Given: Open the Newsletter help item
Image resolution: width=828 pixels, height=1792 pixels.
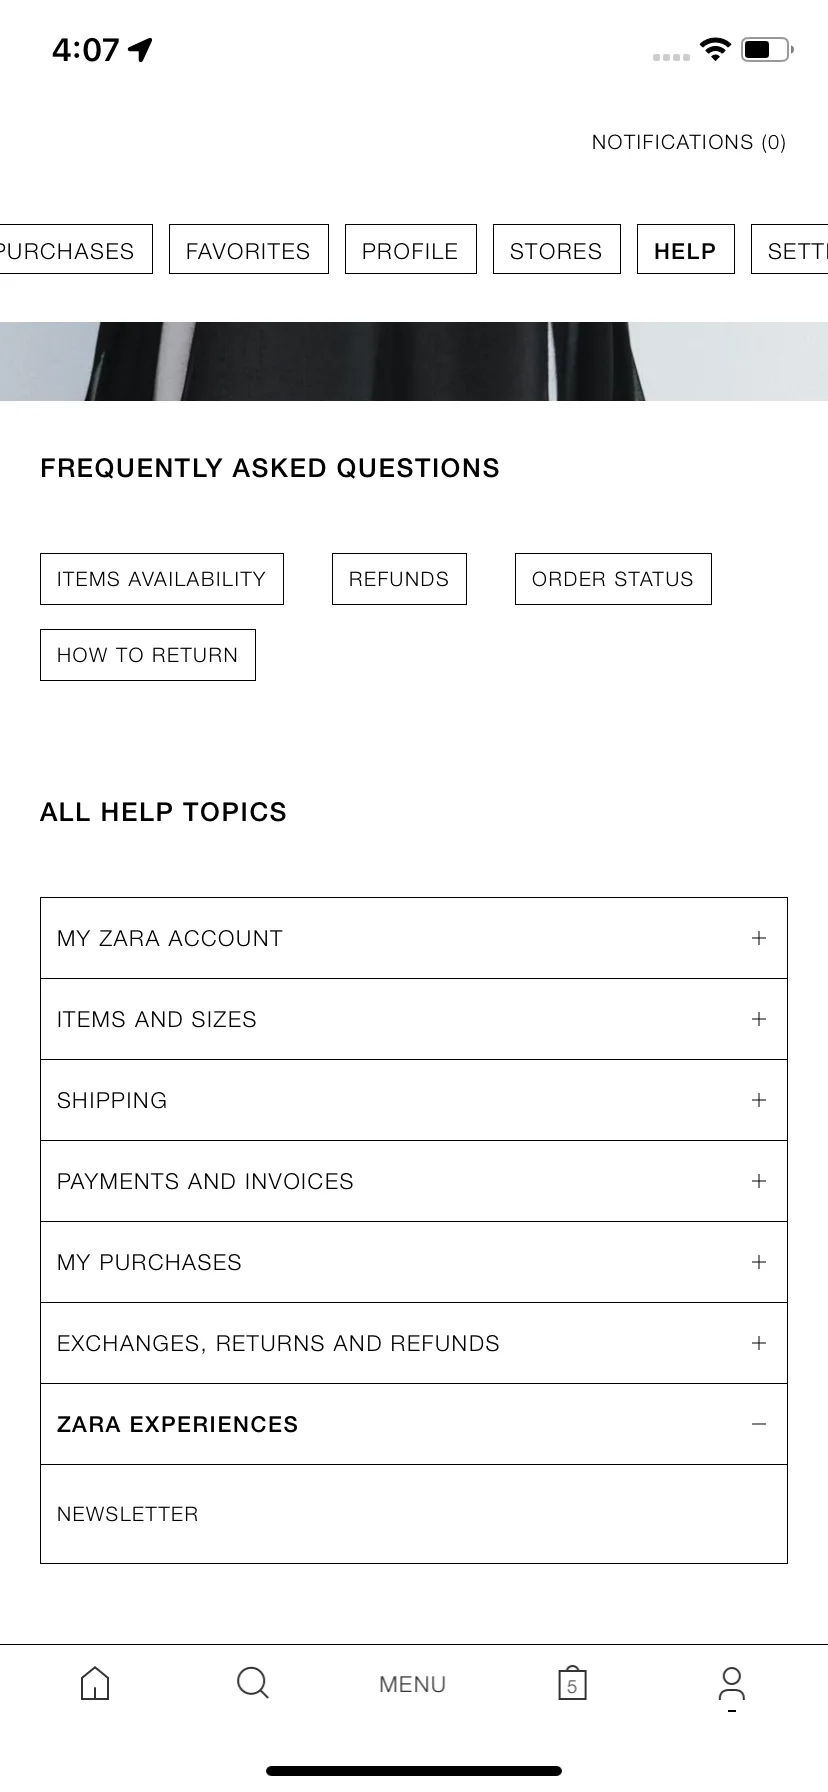Looking at the screenshot, I should coord(414,1514).
